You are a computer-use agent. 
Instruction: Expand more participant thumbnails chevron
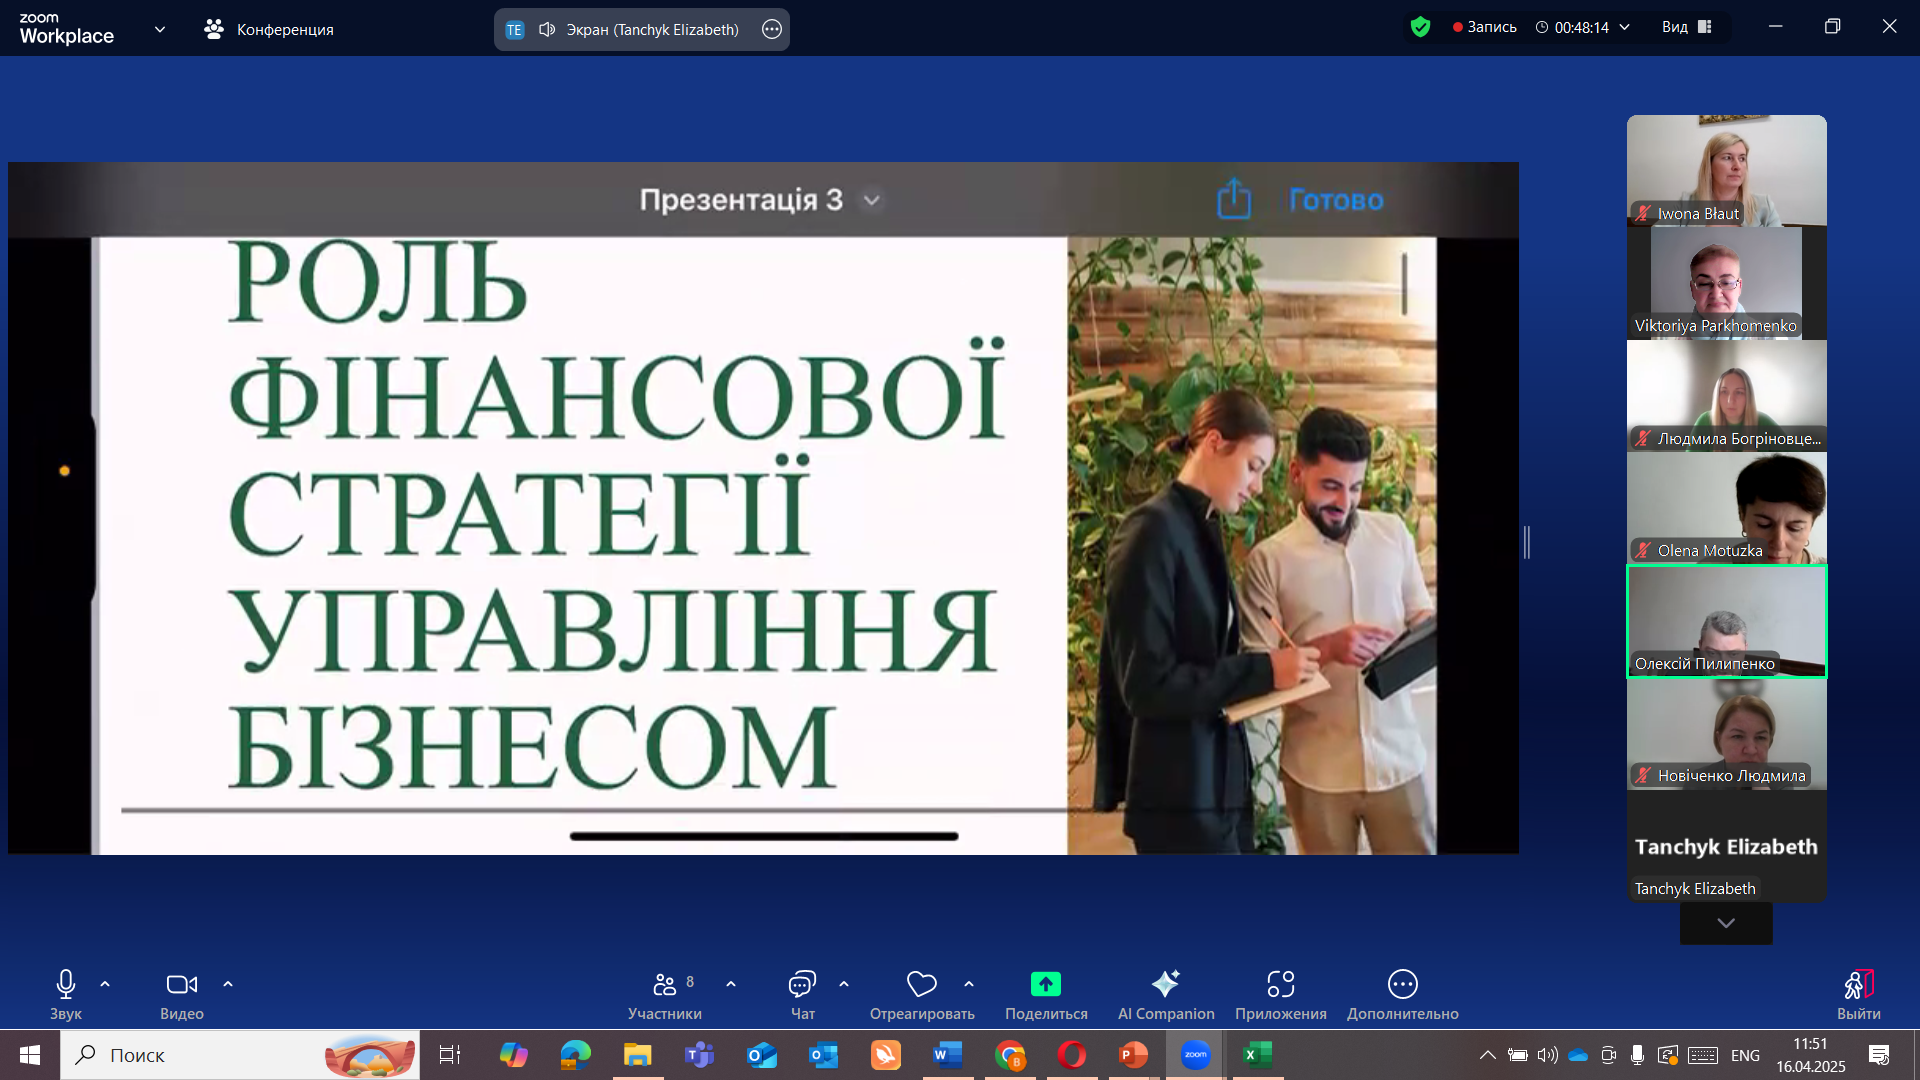1726,923
